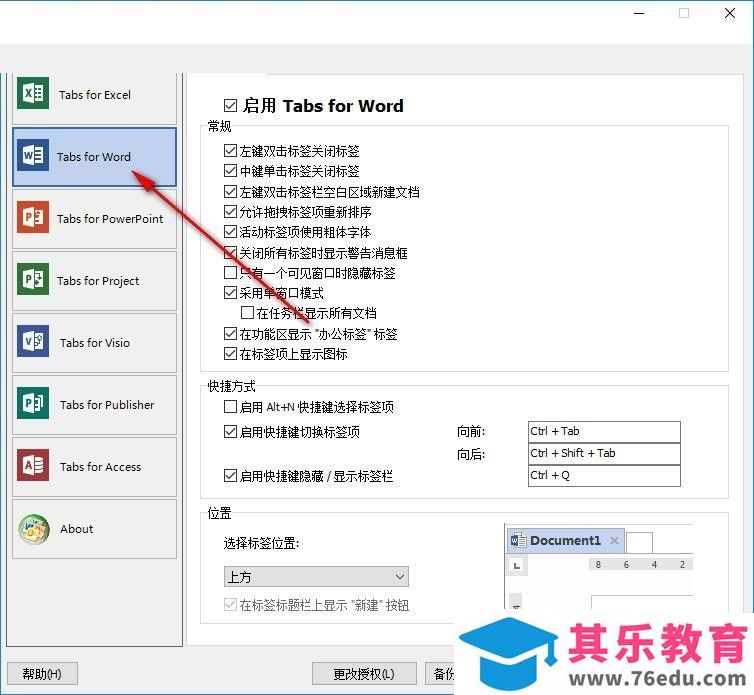Toggle 启用快捷键切换标签项 checkbox
Image resolution: width=754 pixels, height=695 pixels.
click(230, 432)
